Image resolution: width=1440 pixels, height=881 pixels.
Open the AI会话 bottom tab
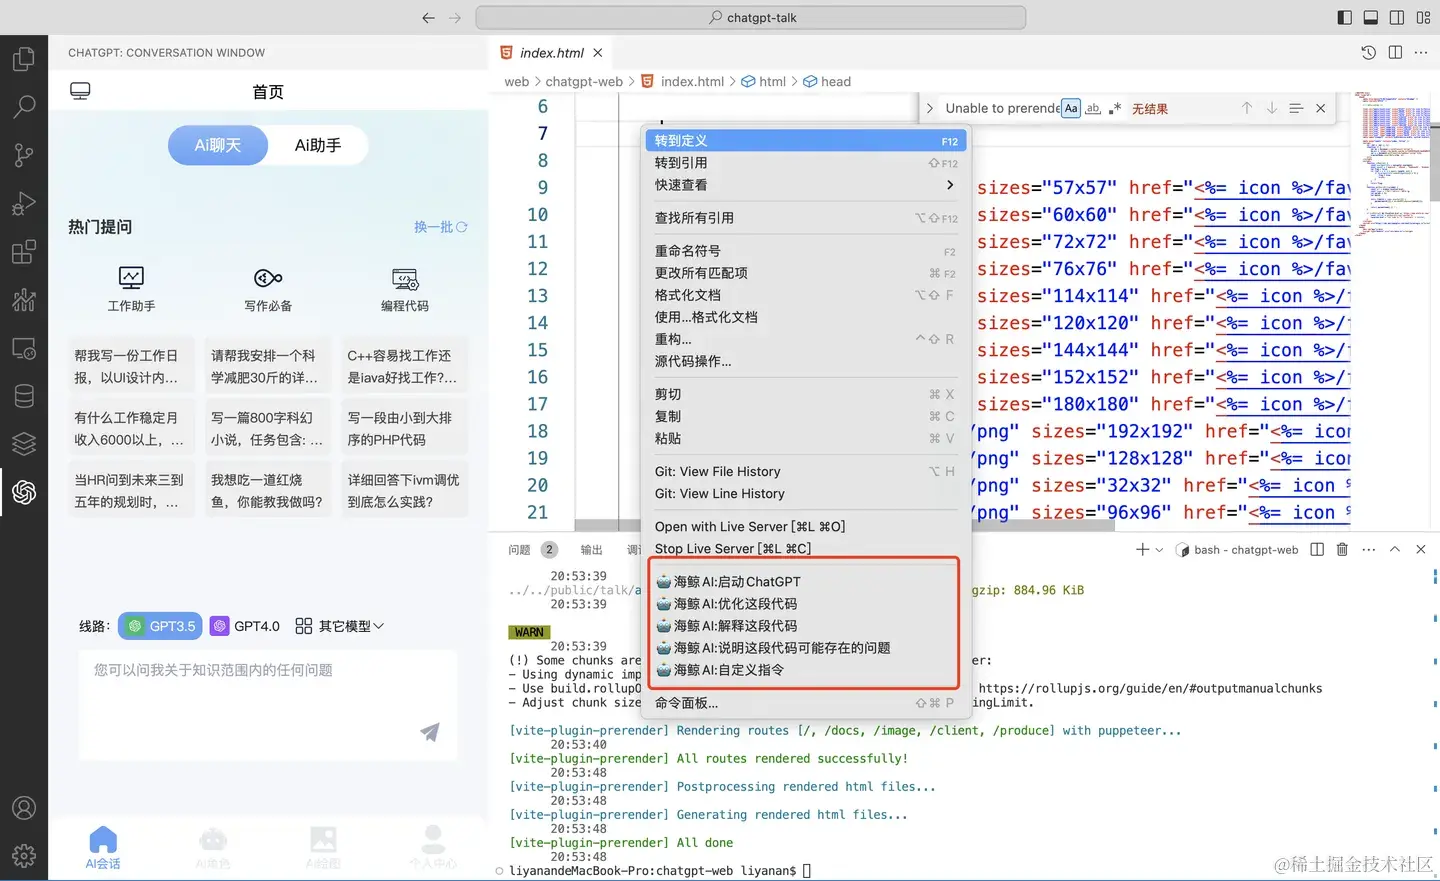click(x=103, y=848)
